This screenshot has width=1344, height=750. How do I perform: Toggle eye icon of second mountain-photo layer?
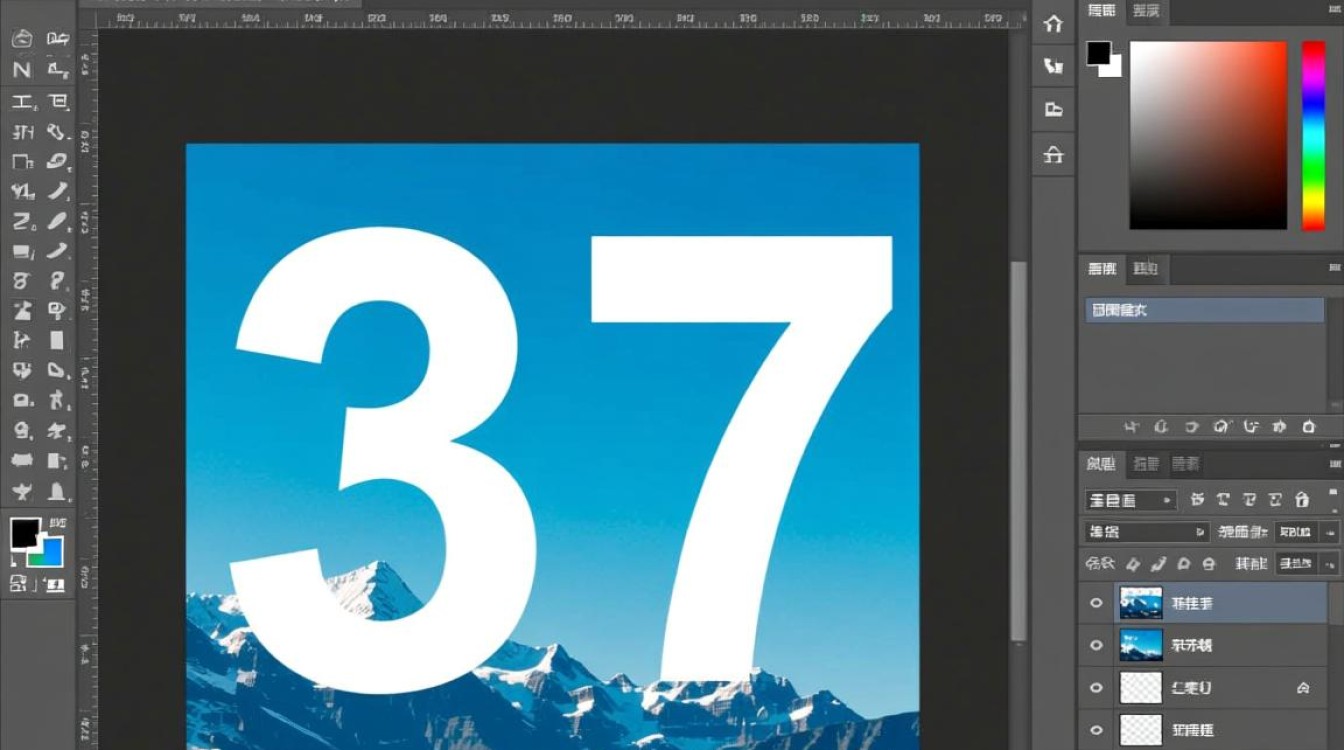1096,646
